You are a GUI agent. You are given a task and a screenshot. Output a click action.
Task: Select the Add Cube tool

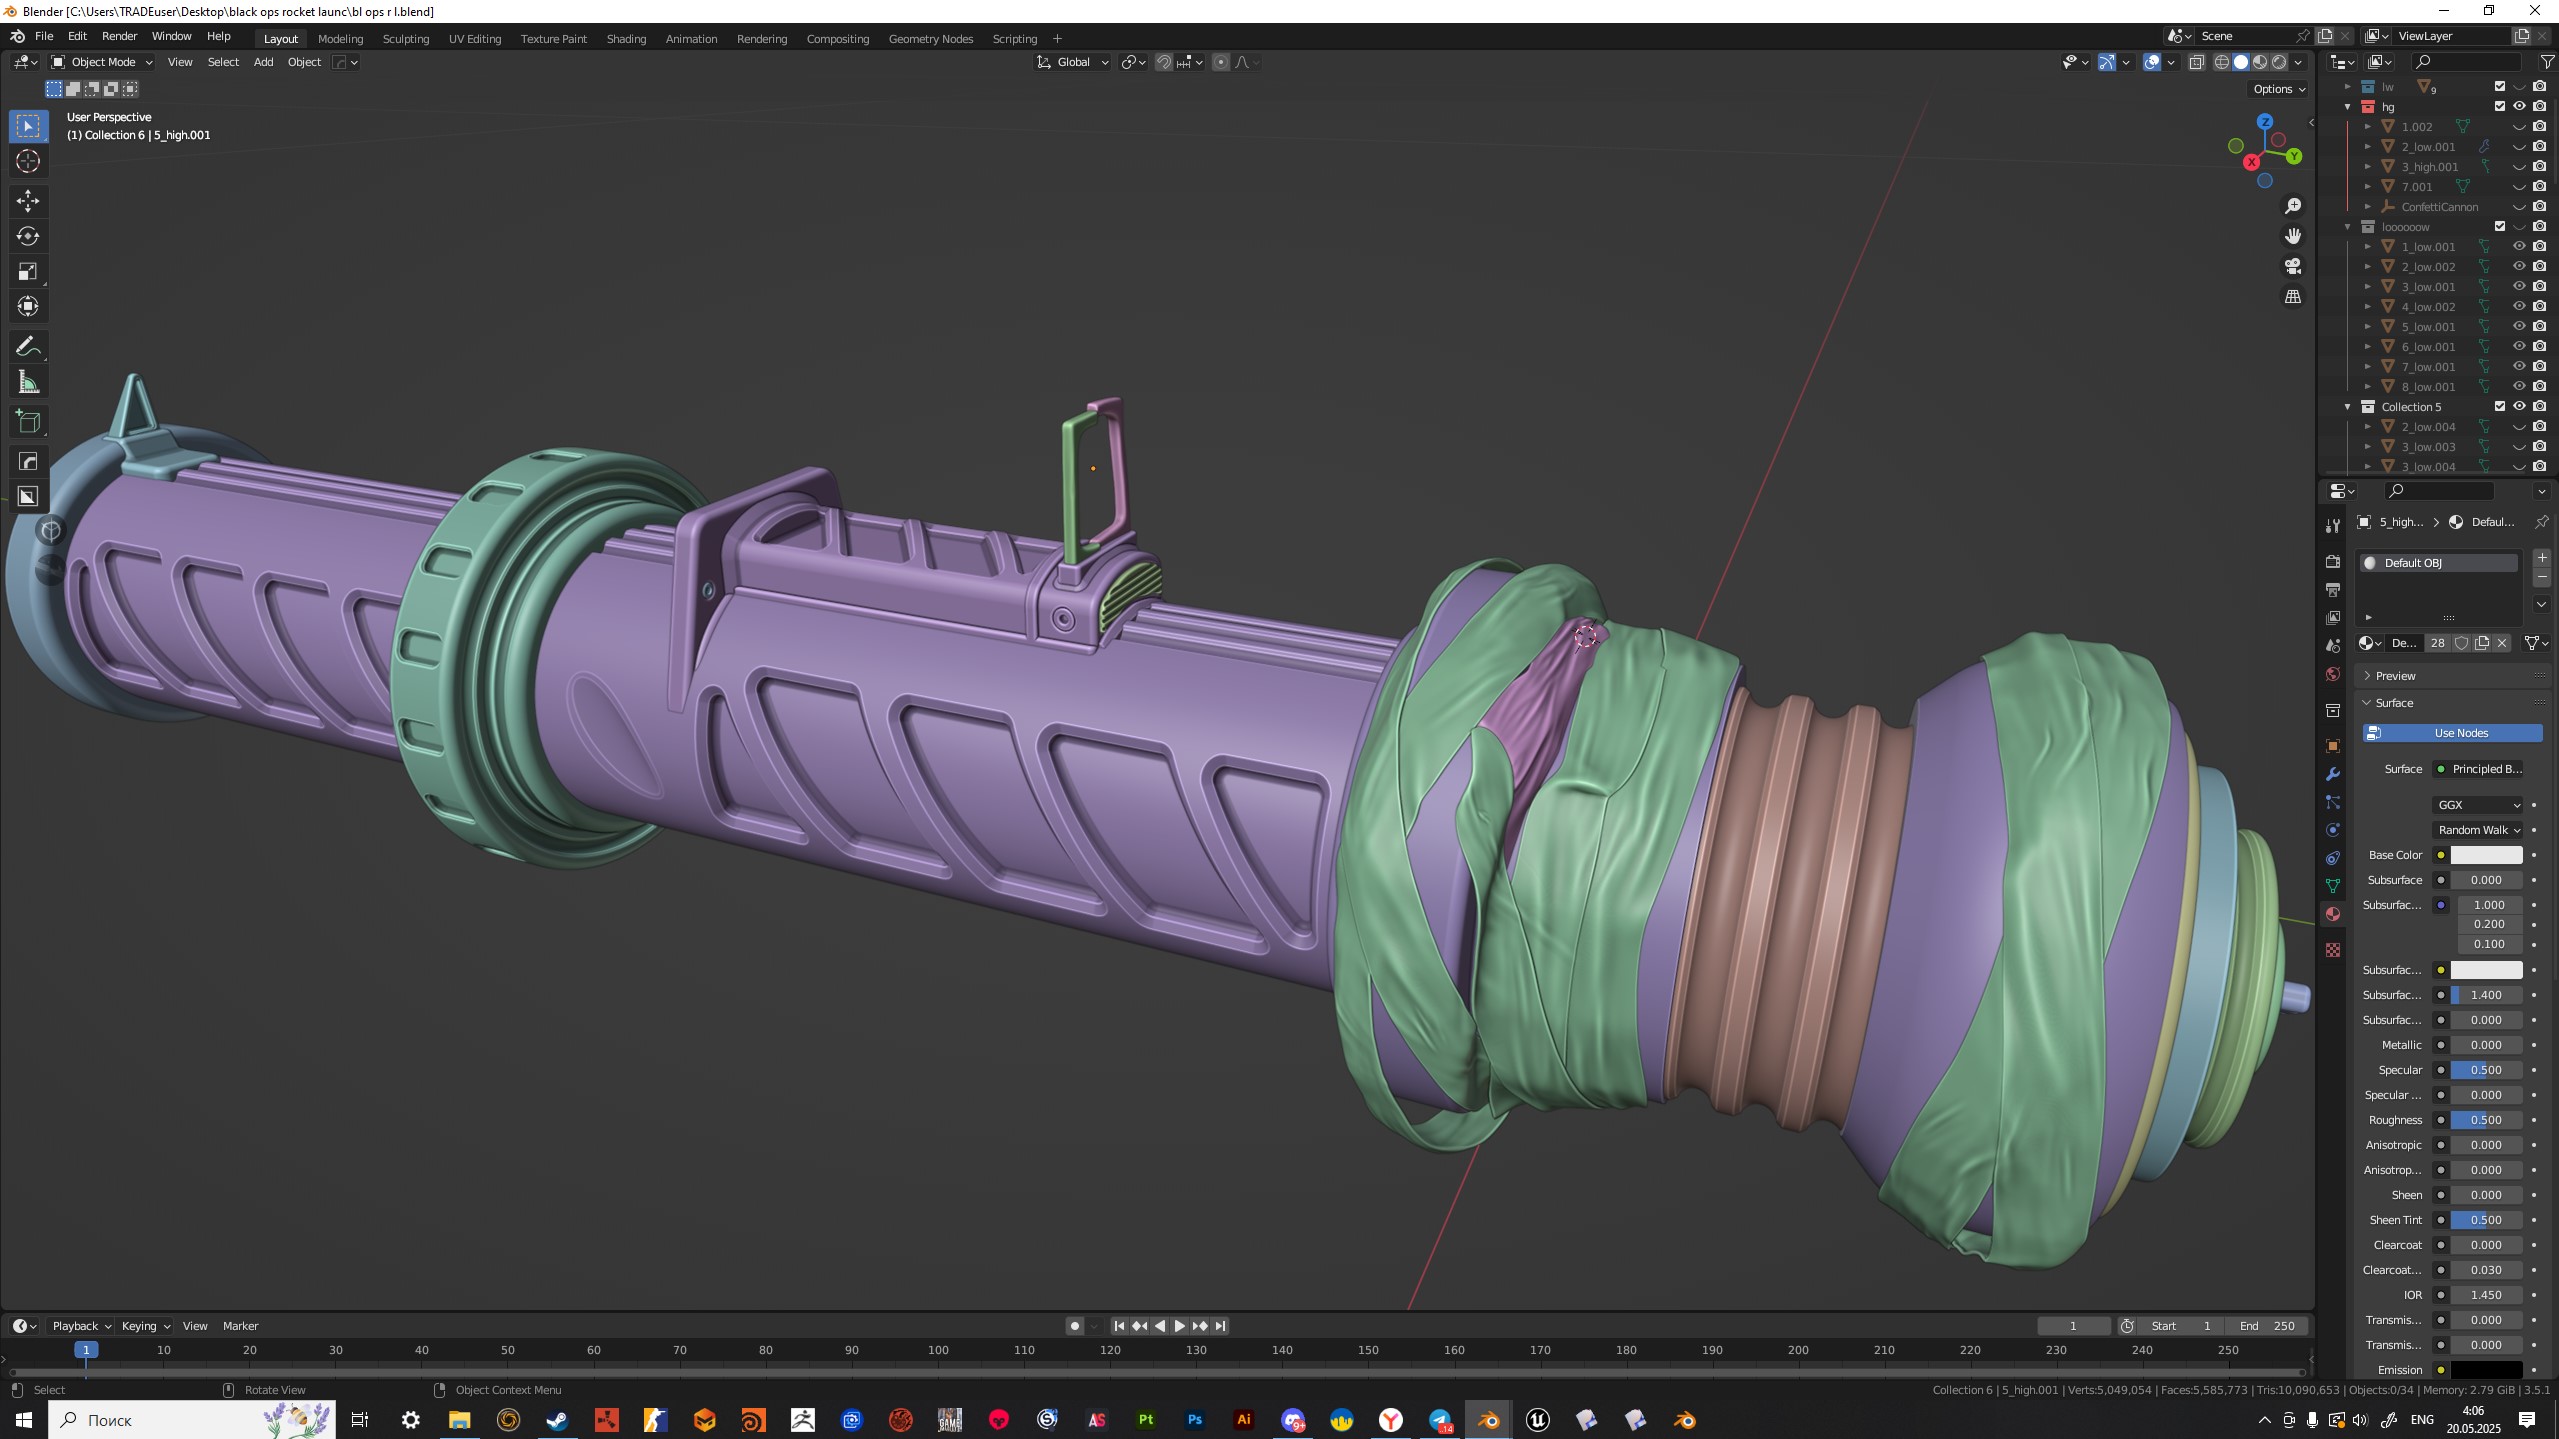click(28, 422)
